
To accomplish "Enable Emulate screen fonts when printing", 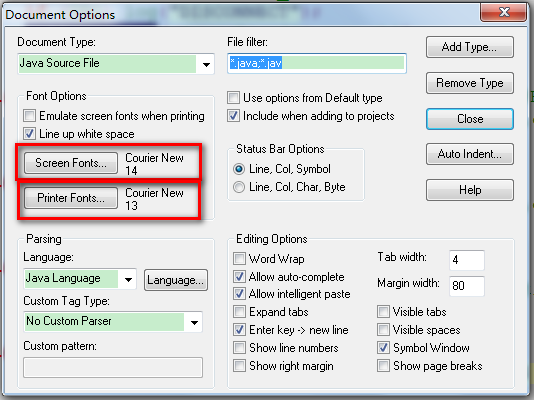I will click(x=29, y=116).
